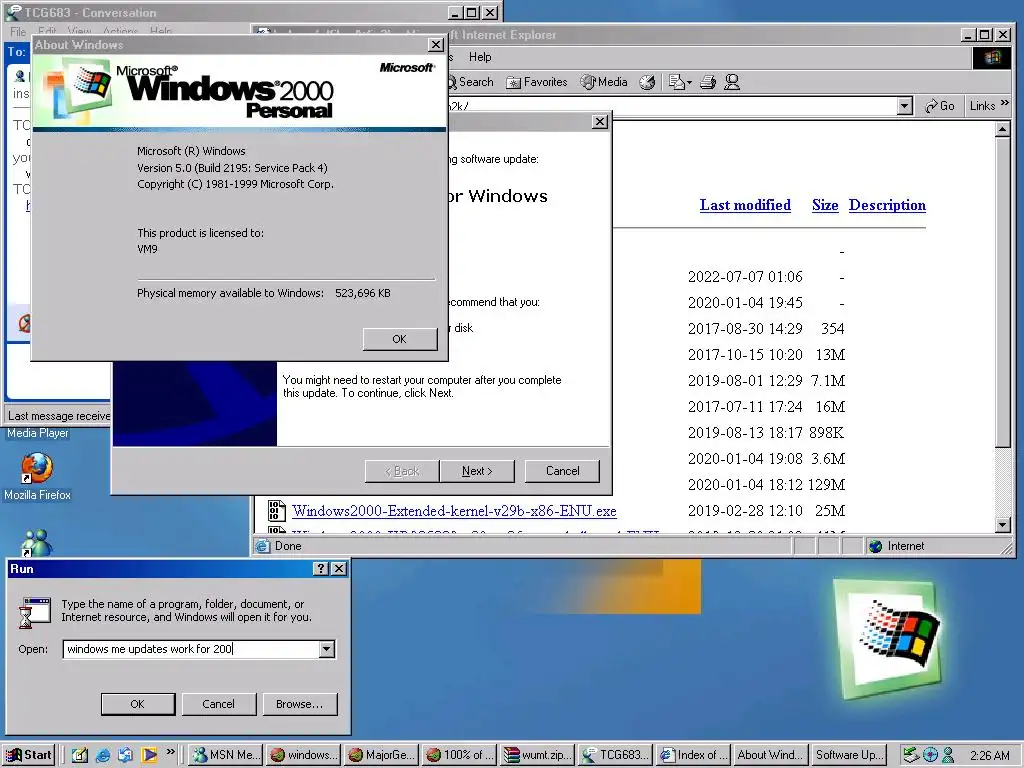This screenshot has width=1024, height=768.
Task: Expand the Quick Launch overflow chevron
Action: [x=170, y=752]
